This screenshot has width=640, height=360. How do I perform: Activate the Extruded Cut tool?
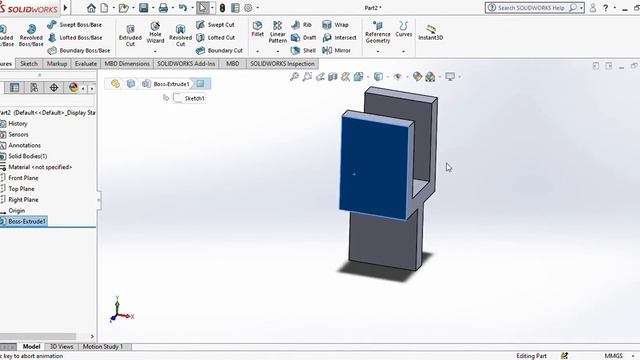tap(130, 36)
